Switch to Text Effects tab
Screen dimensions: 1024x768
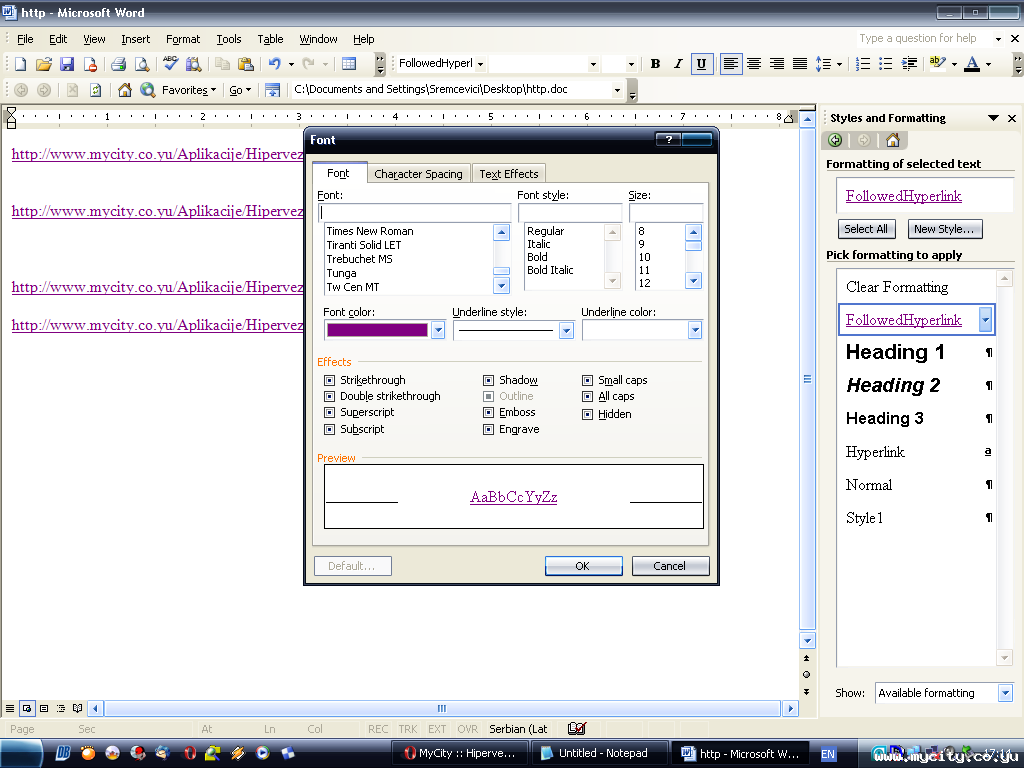click(x=509, y=174)
